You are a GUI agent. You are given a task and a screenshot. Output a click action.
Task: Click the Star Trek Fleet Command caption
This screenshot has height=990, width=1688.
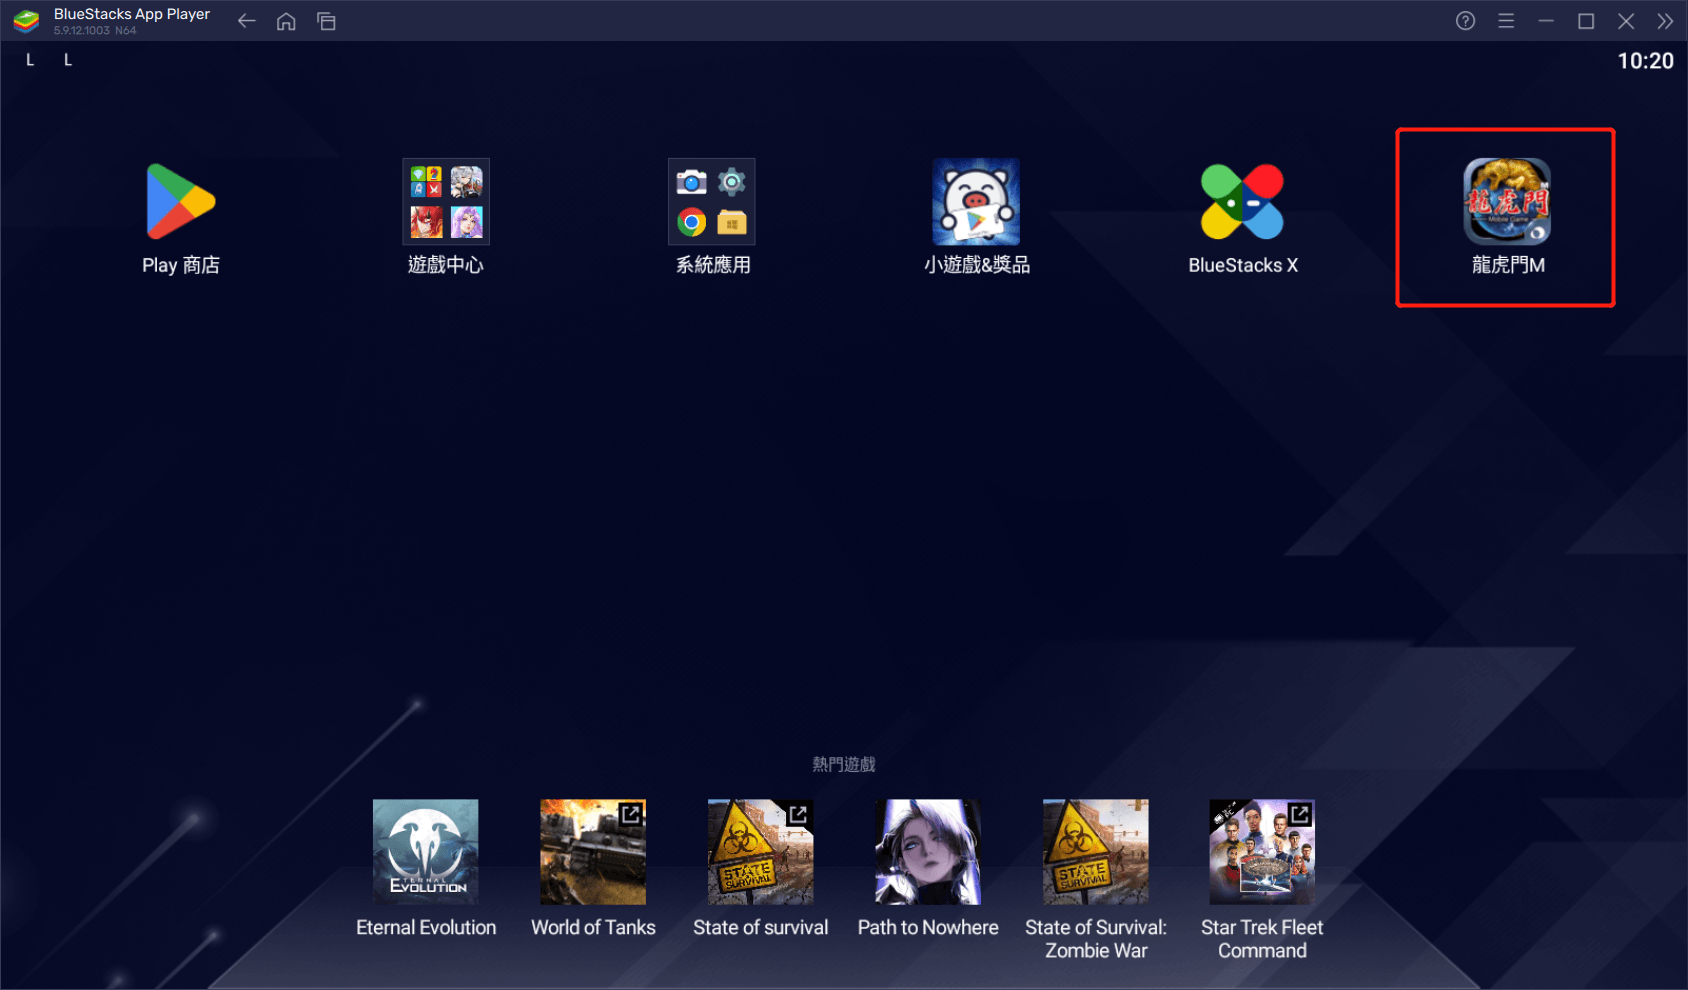click(x=1262, y=939)
